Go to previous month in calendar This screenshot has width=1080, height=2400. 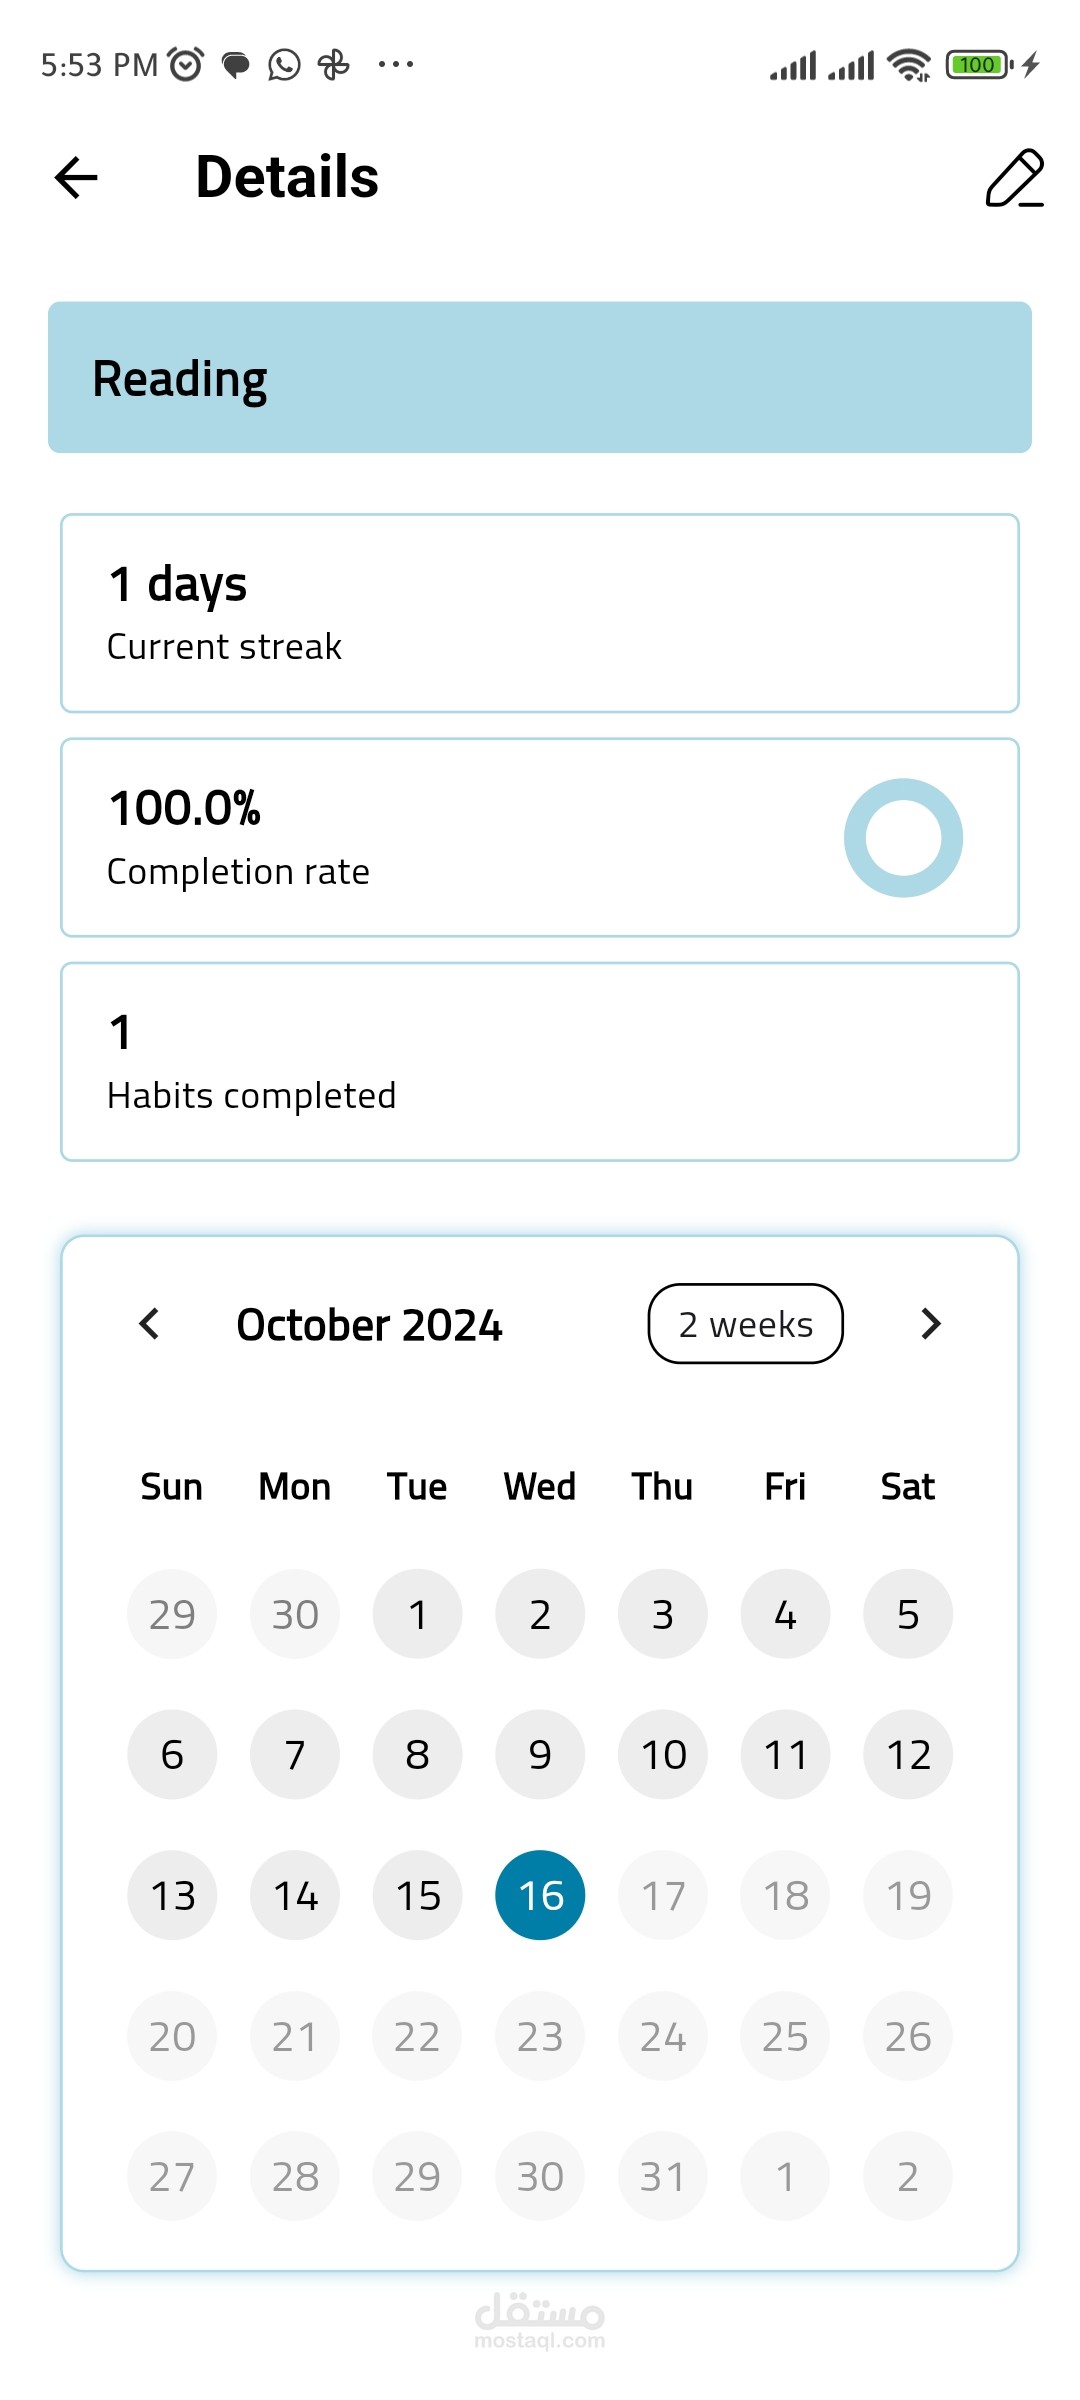(x=150, y=1324)
